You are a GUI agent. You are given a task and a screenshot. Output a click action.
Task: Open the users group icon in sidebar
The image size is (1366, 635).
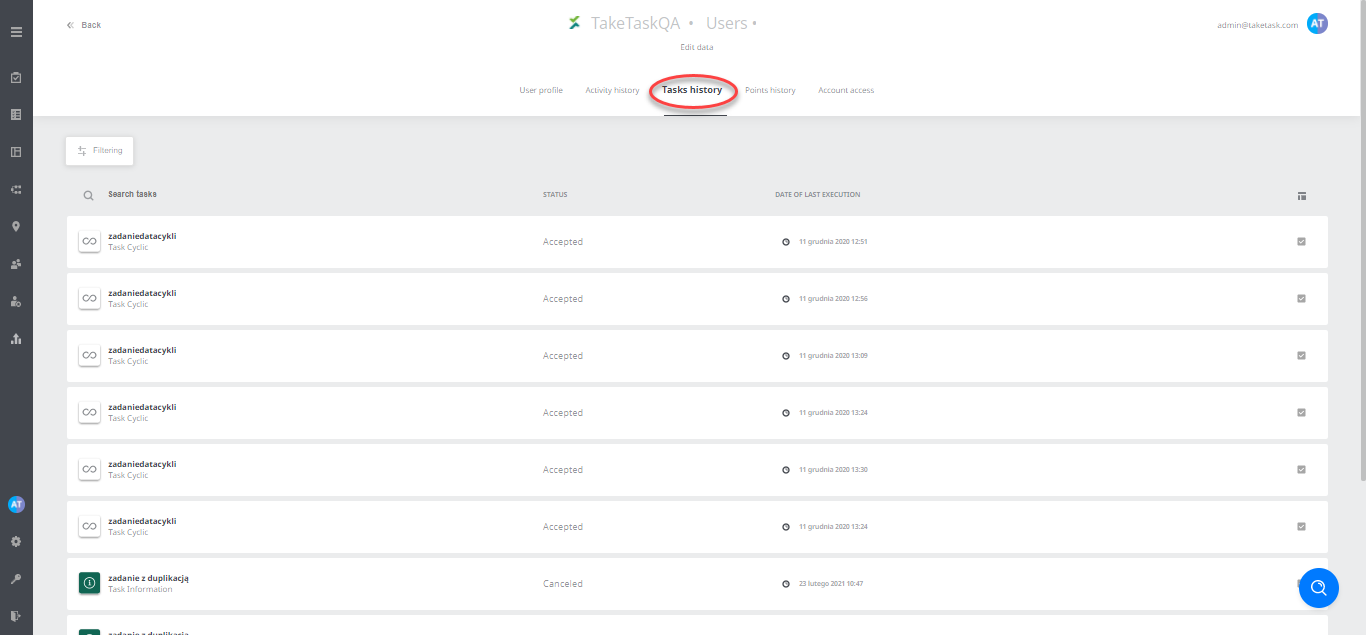pyautogui.click(x=16, y=264)
